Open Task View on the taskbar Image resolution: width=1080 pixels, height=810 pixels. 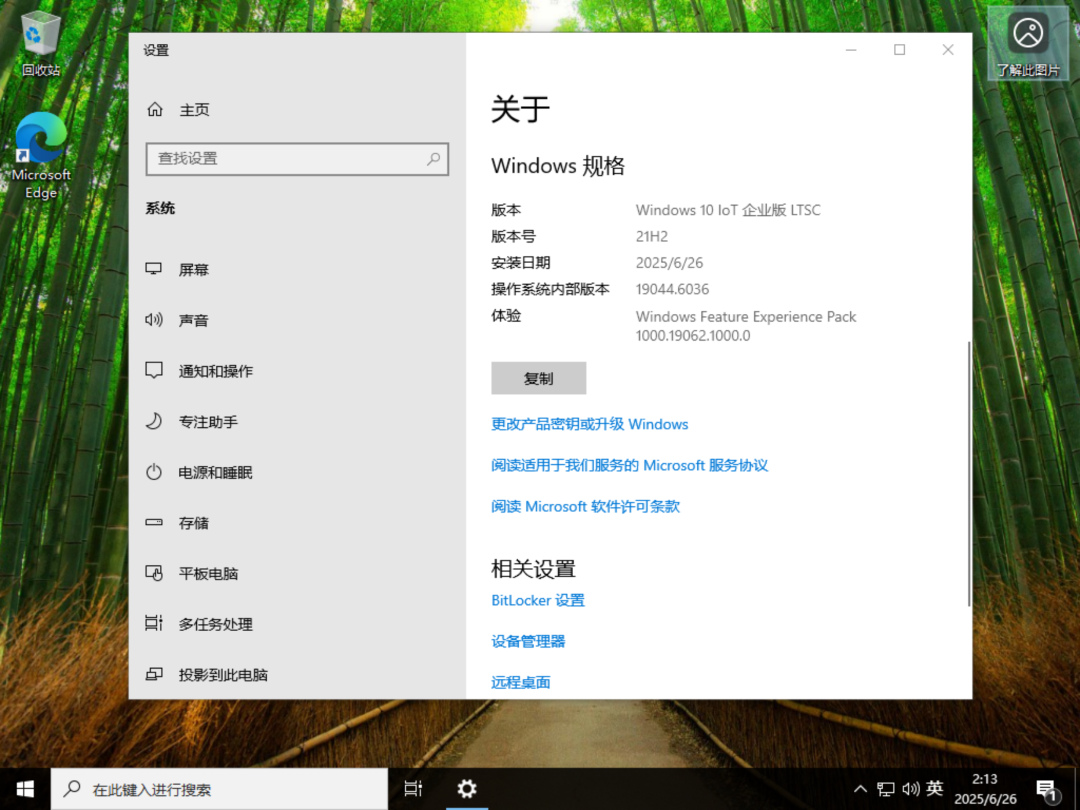click(413, 789)
